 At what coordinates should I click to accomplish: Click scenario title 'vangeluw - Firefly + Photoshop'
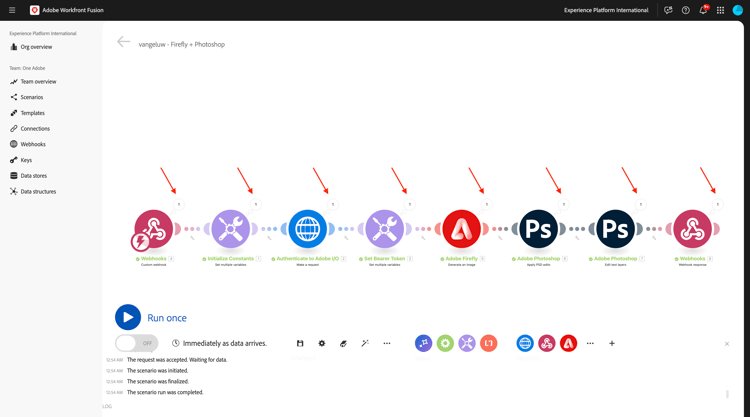coord(182,44)
